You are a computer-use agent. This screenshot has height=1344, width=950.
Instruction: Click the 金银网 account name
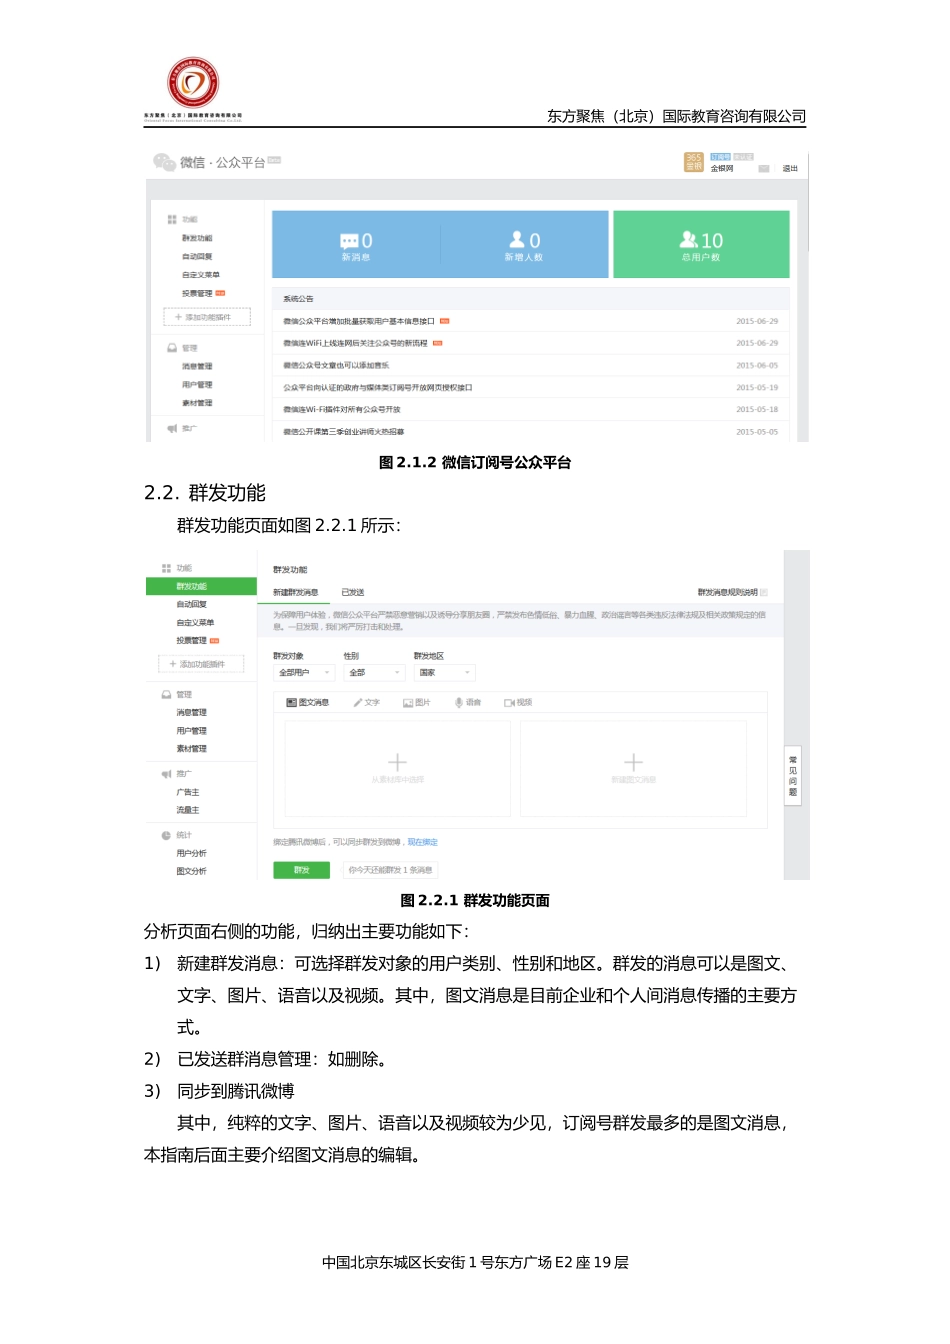pyautogui.click(x=722, y=168)
